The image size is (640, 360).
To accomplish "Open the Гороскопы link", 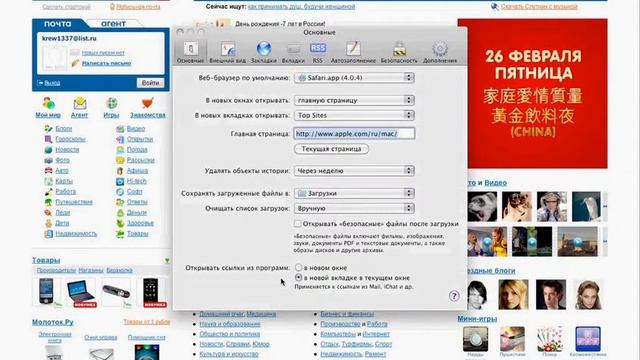I will (71, 139).
